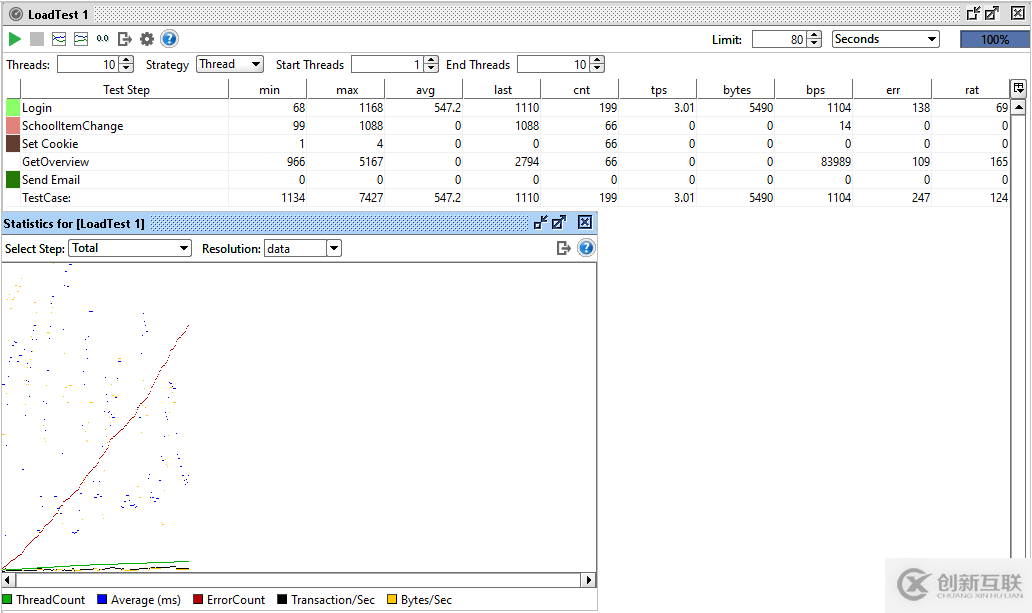Click the Resolution text field showing data
The width and height of the screenshot is (1032, 613).
click(296, 248)
